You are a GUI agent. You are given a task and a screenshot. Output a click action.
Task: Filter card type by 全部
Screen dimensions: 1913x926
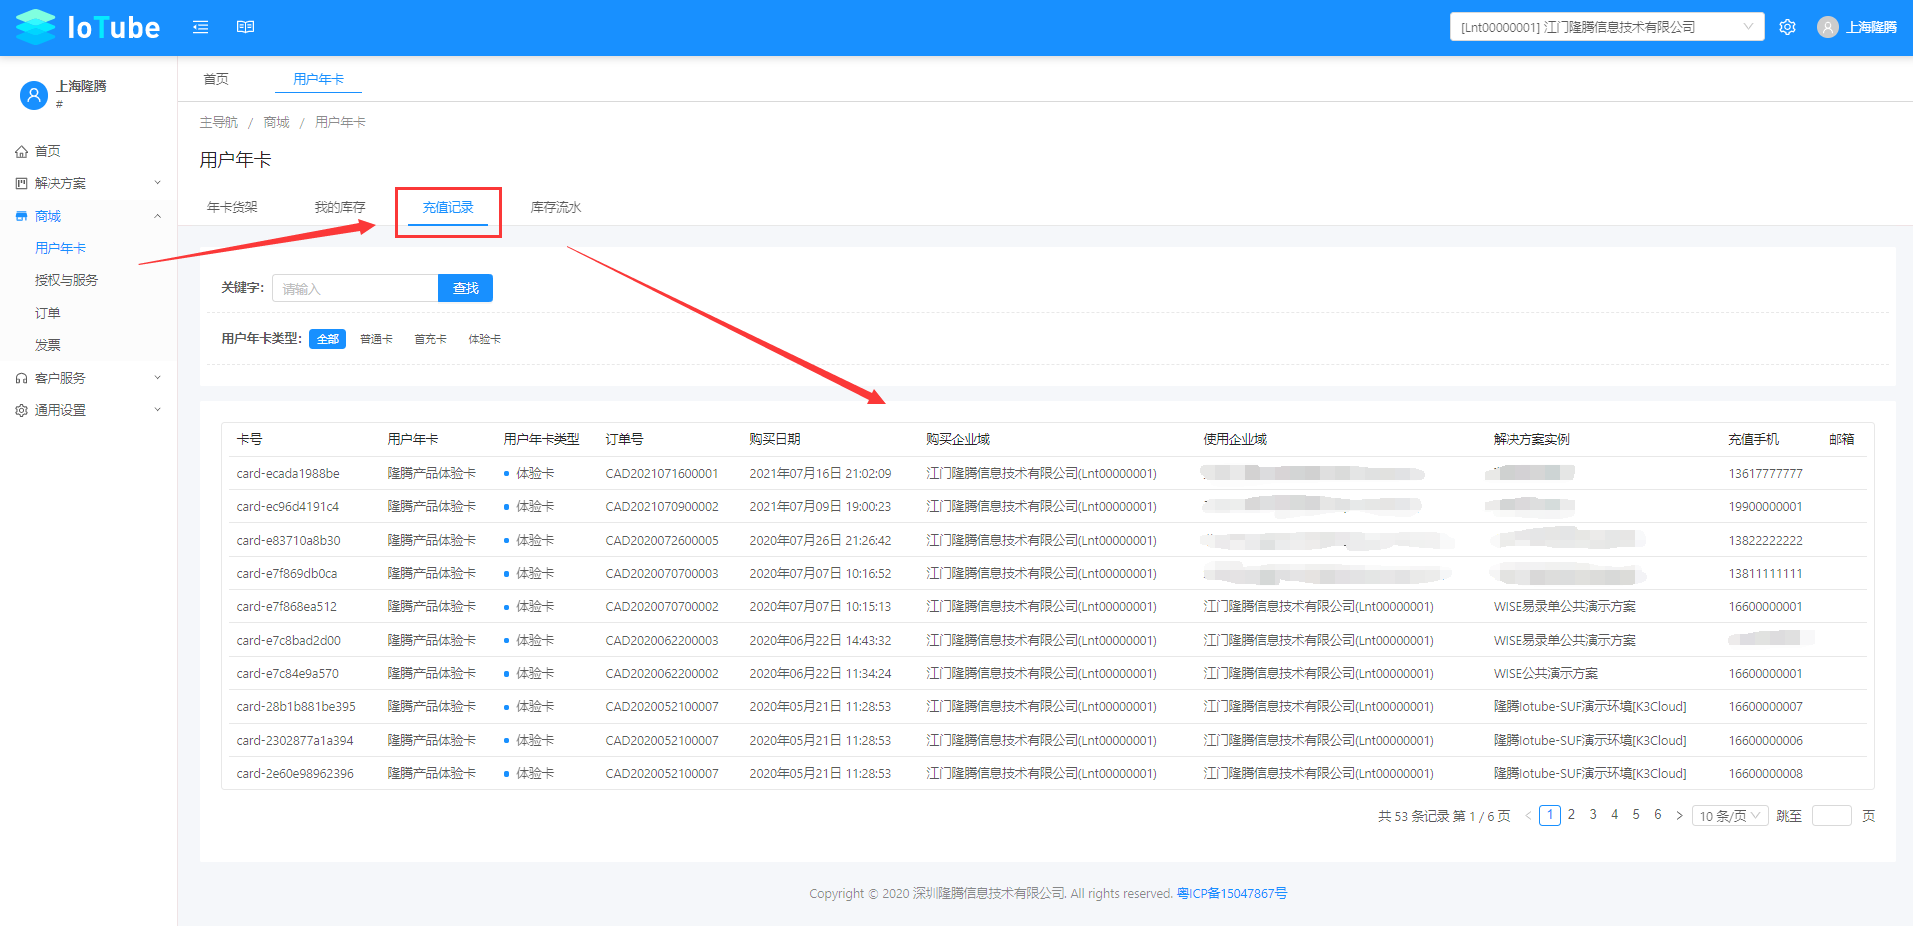coord(327,339)
